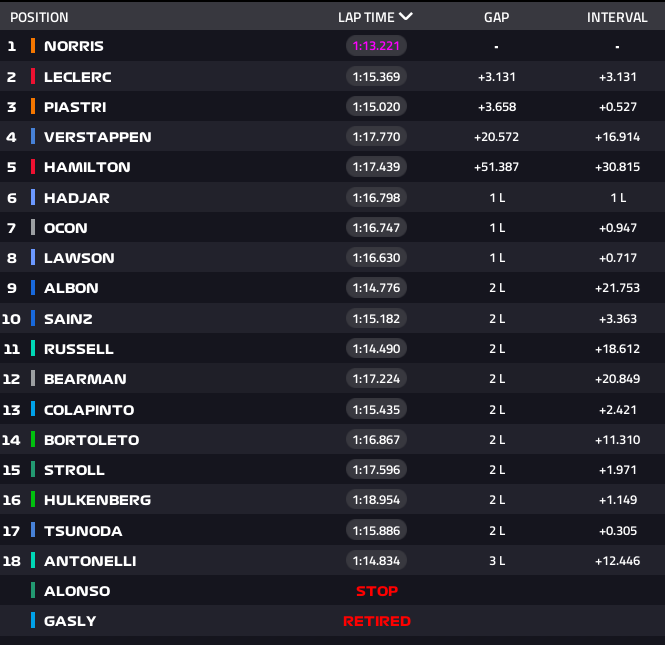Click the INTERVAL column header
The image size is (665, 645).
click(617, 17)
